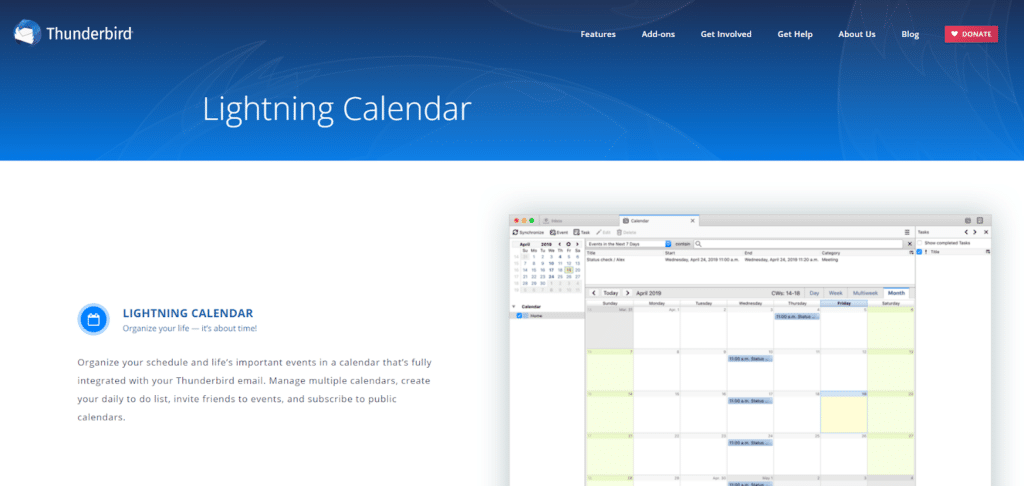Click the new Event icon

[x=552, y=232]
